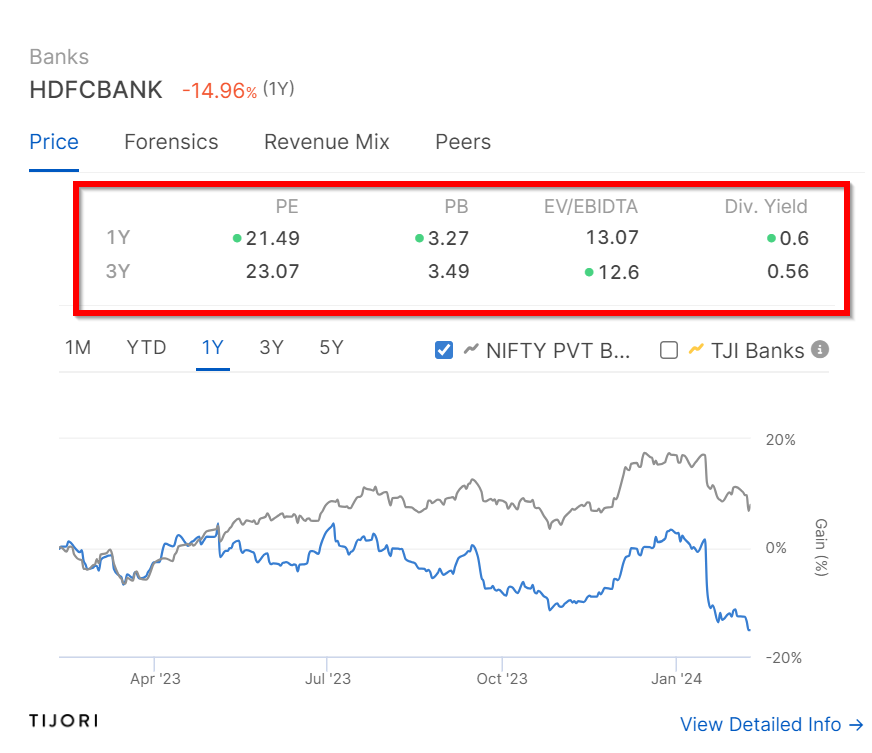
Task: Click the green dot beside EV/EBIDTA 12.6
Action: 589,273
